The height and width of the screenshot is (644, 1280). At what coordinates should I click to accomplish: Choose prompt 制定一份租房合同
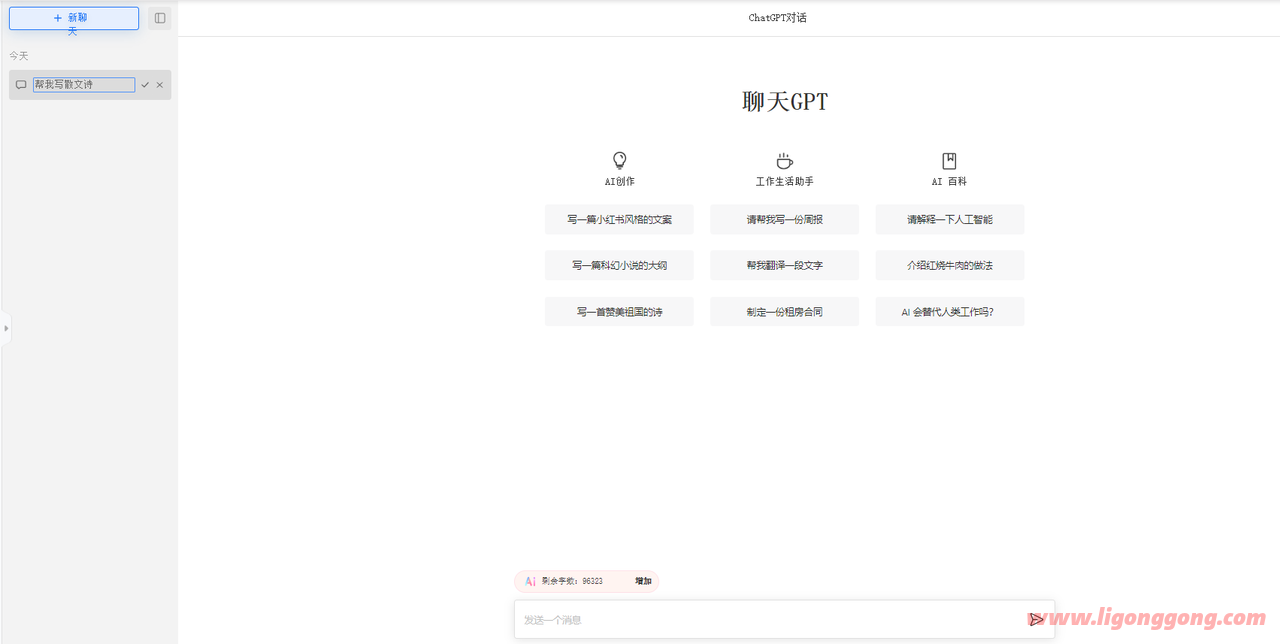coord(784,312)
